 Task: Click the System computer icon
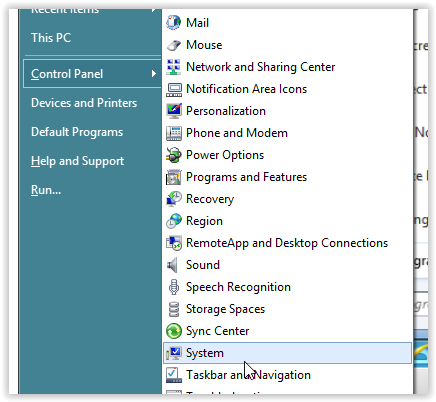tap(174, 353)
